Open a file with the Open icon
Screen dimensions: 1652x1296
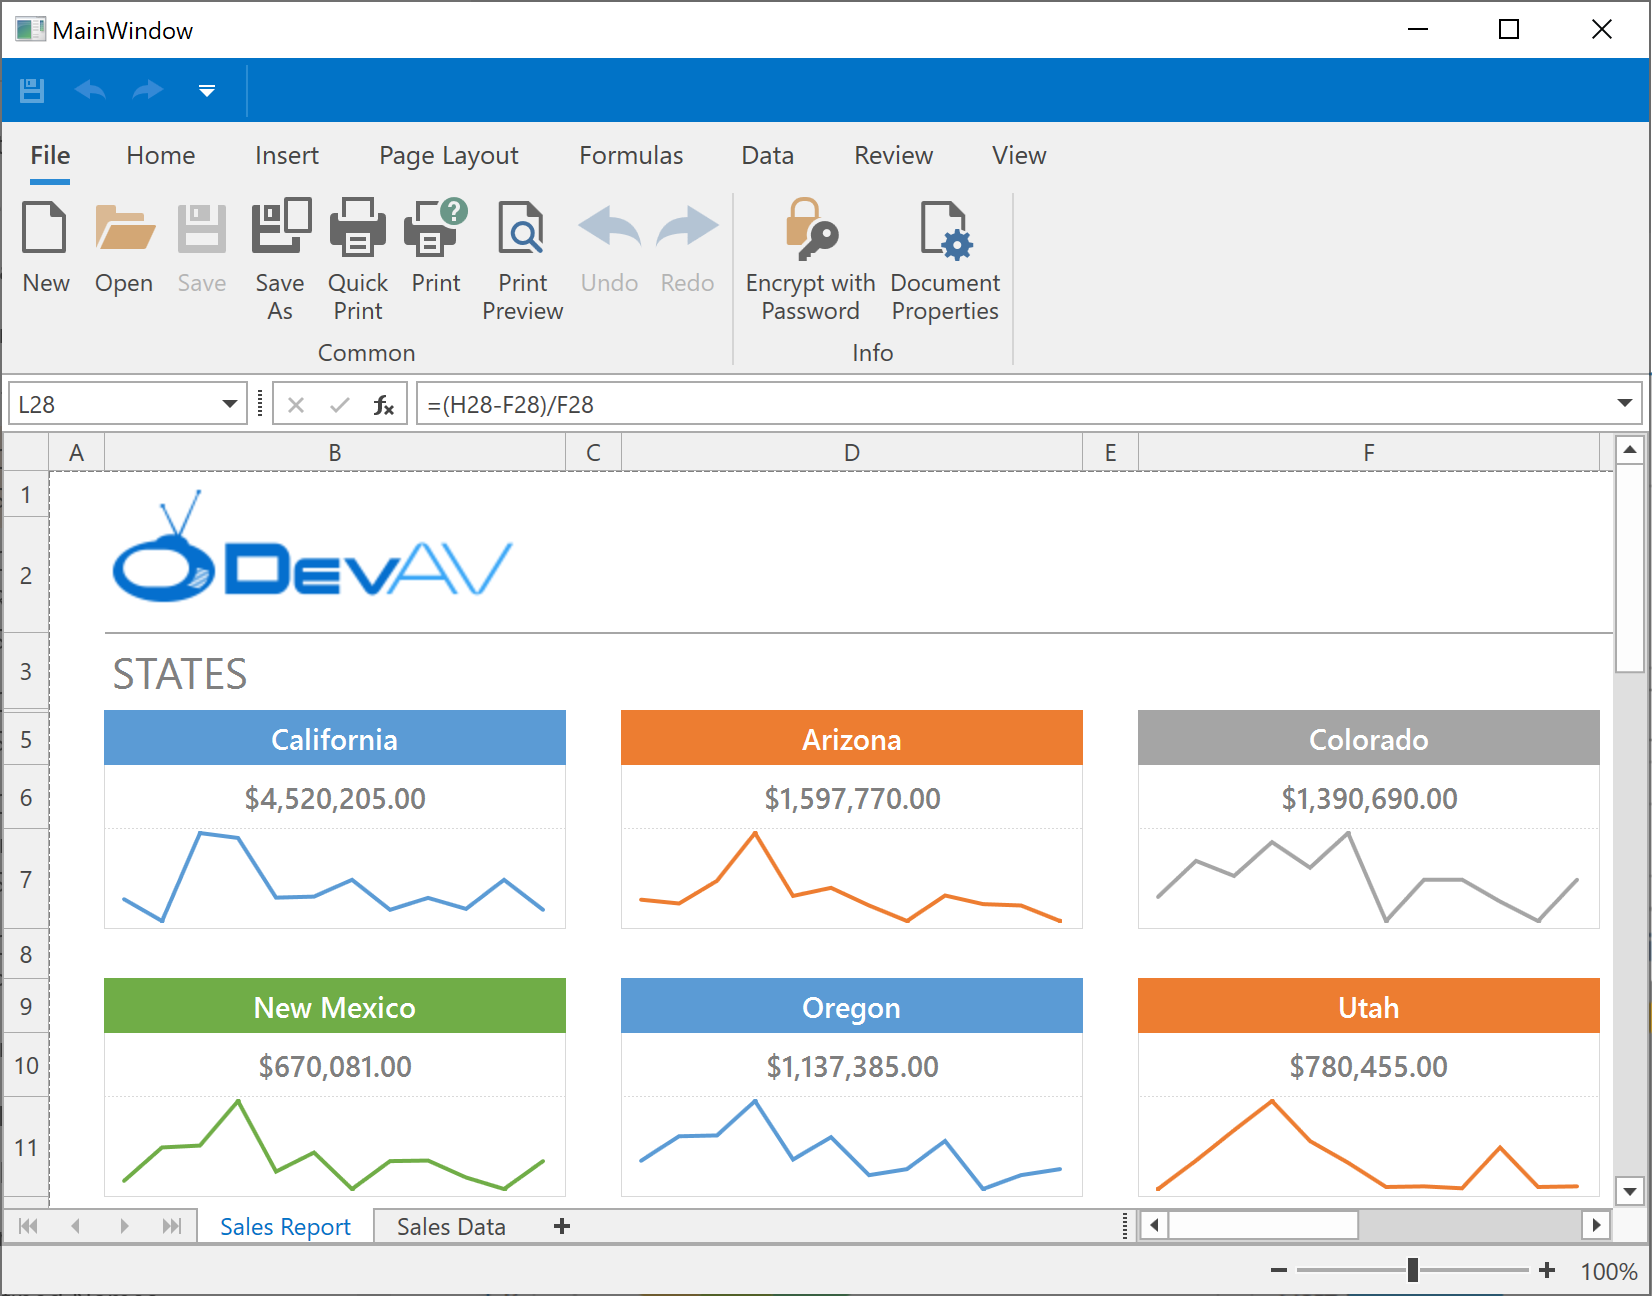coord(124,228)
